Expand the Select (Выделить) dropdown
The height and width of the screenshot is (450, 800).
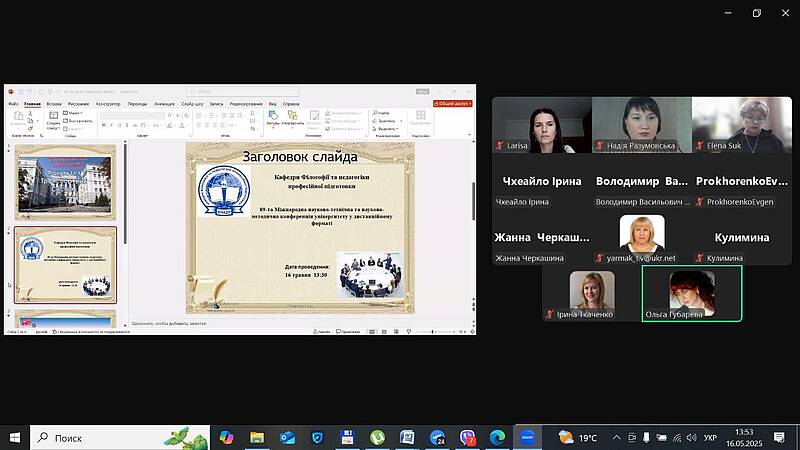387,127
